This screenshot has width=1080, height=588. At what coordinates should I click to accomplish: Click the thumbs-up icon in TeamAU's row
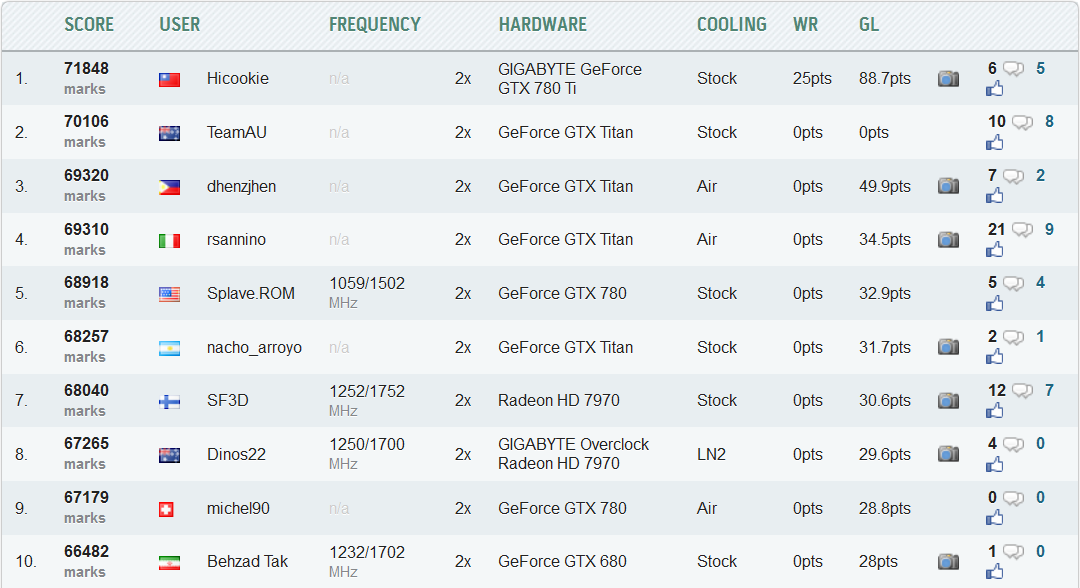coord(995,143)
